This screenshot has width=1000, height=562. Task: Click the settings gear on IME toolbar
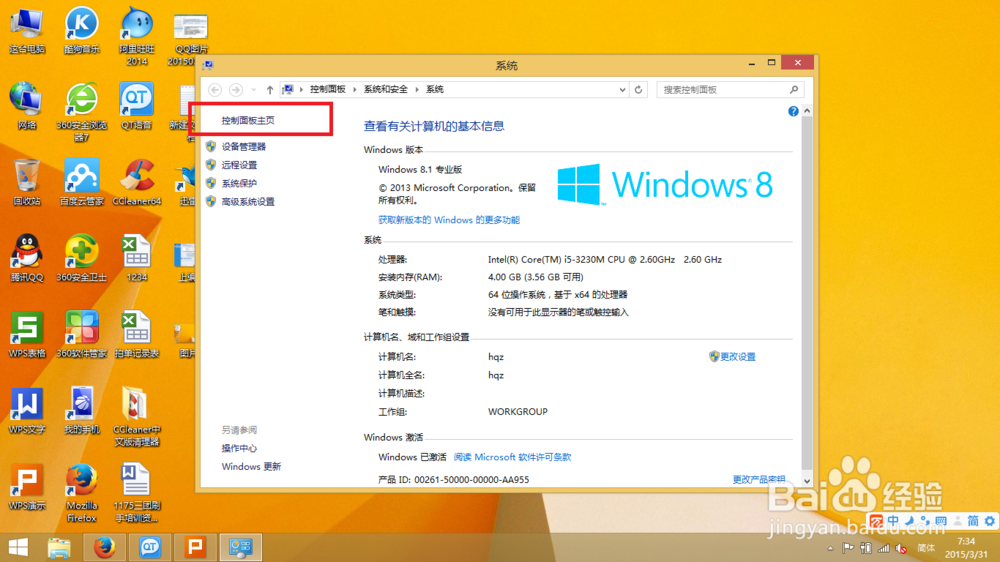tap(989, 521)
